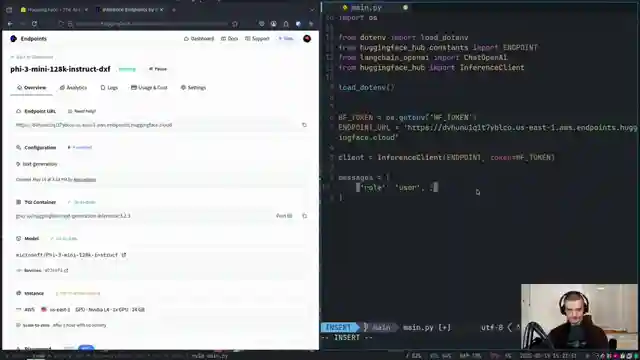Pause the phi-3-mini-128k-instruct-dxf endpoint
The image size is (640, 360).
(x=158, y=69)
